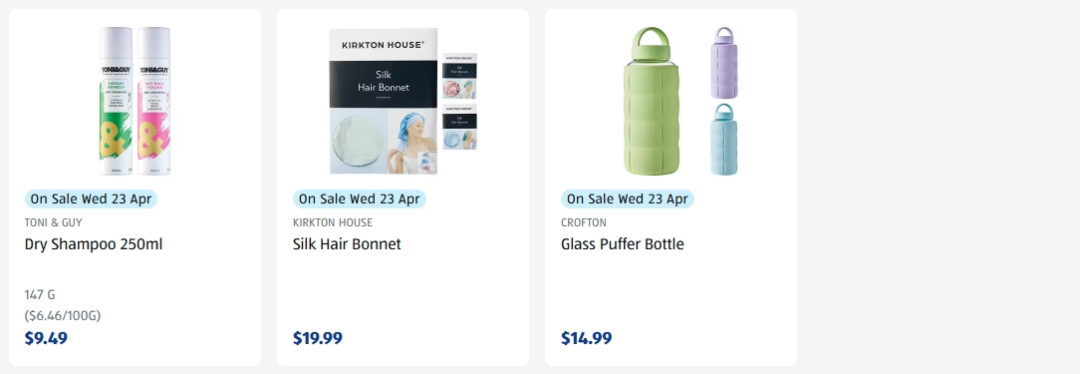Click the pink dry shampoo can
1080x374 pixels.
click(154, 101)
